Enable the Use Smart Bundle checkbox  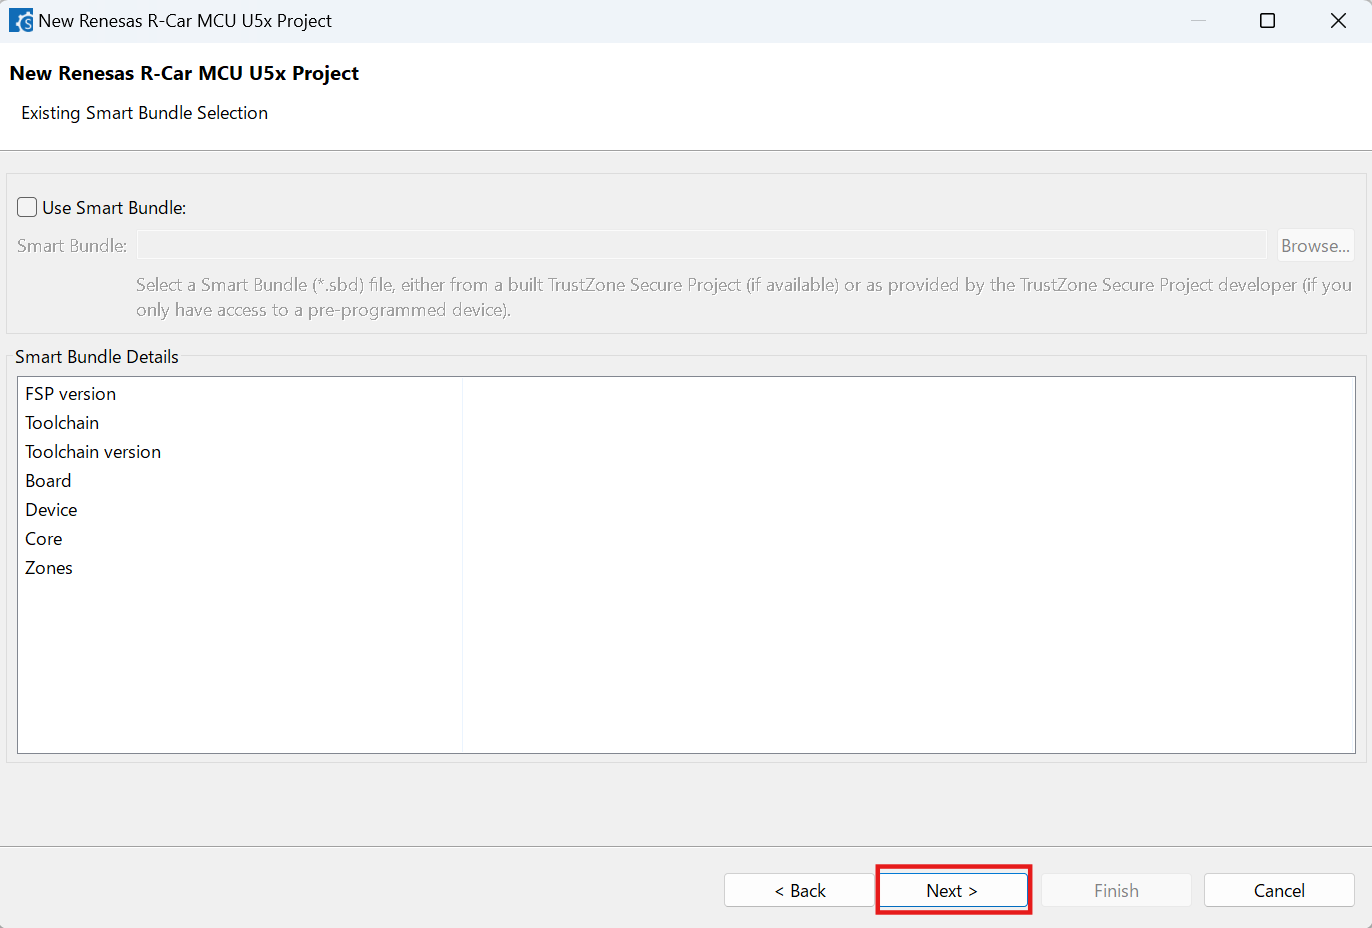[27, 208]
